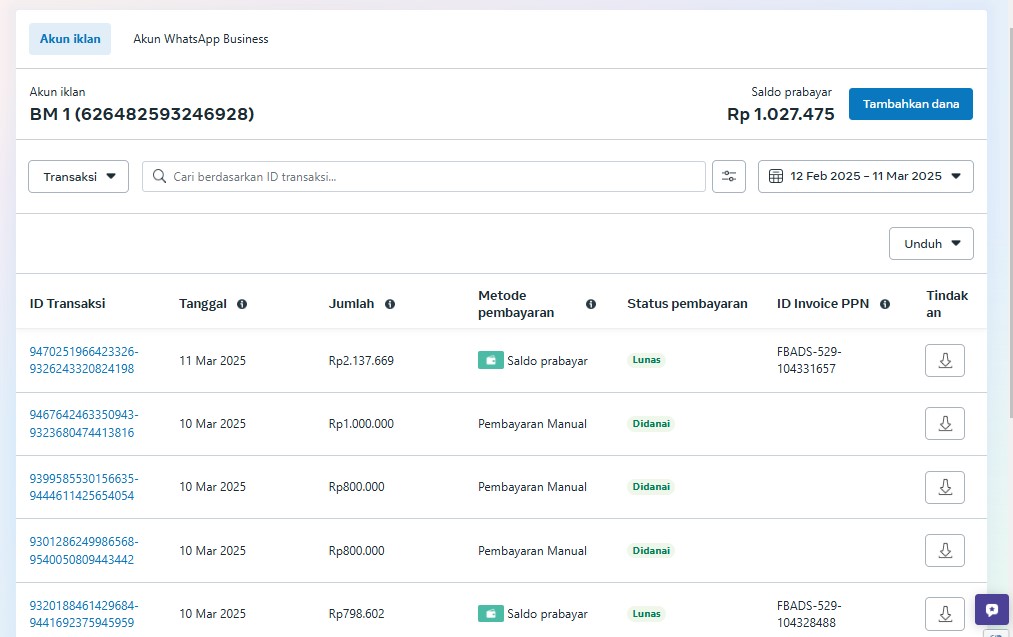
Task: Click info icon next to Jumlah
Action: pos(390,304)
